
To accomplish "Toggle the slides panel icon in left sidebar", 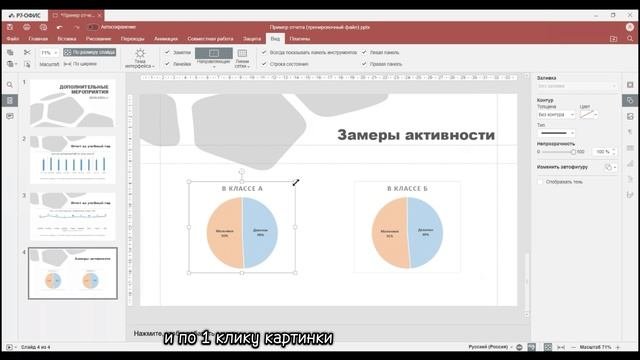I will click(x=10, y=100).
